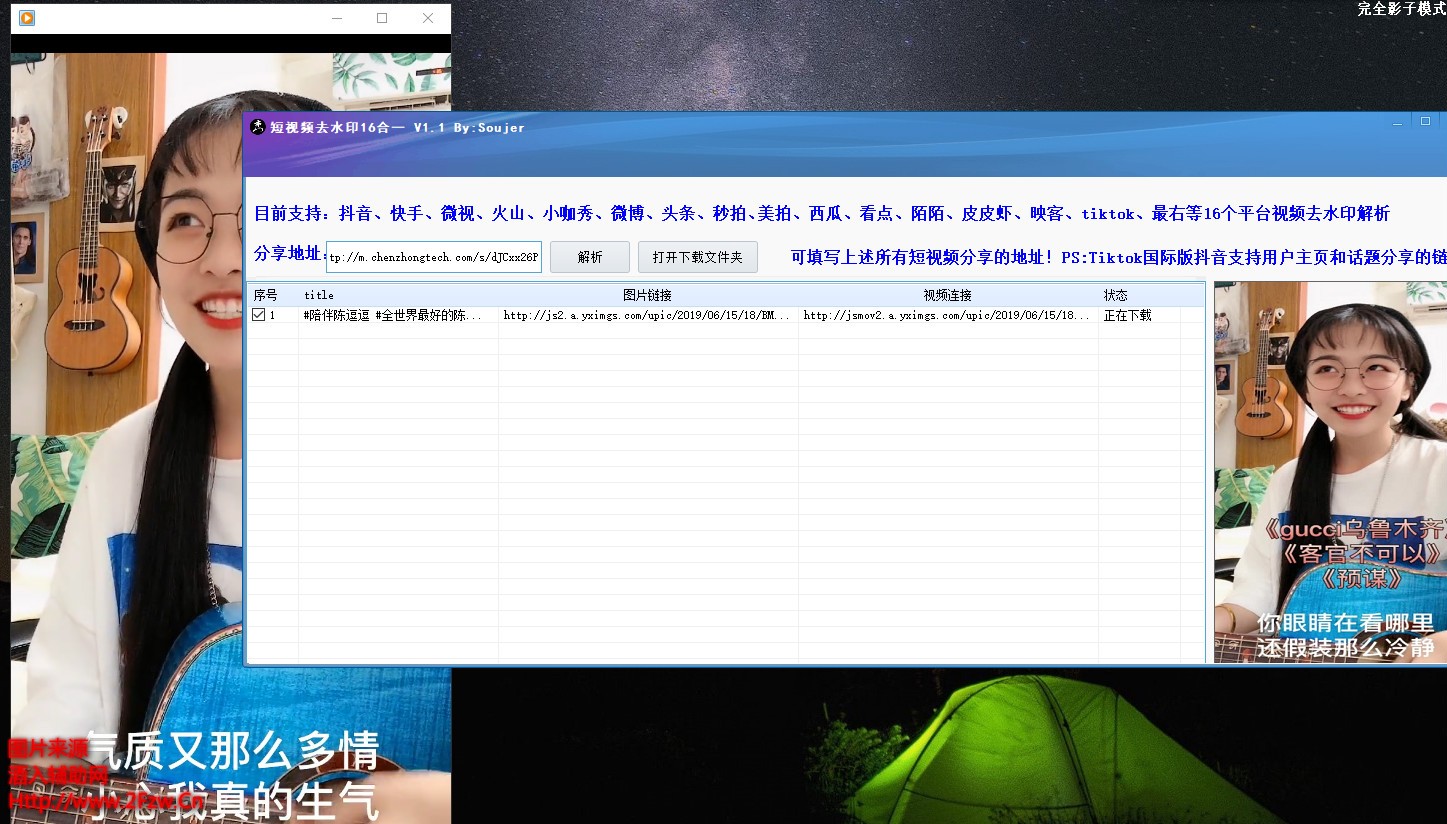Click the watermark remover app logo icon
The height and width of the screenshot is (824, 1447).
tap(258, 127)
